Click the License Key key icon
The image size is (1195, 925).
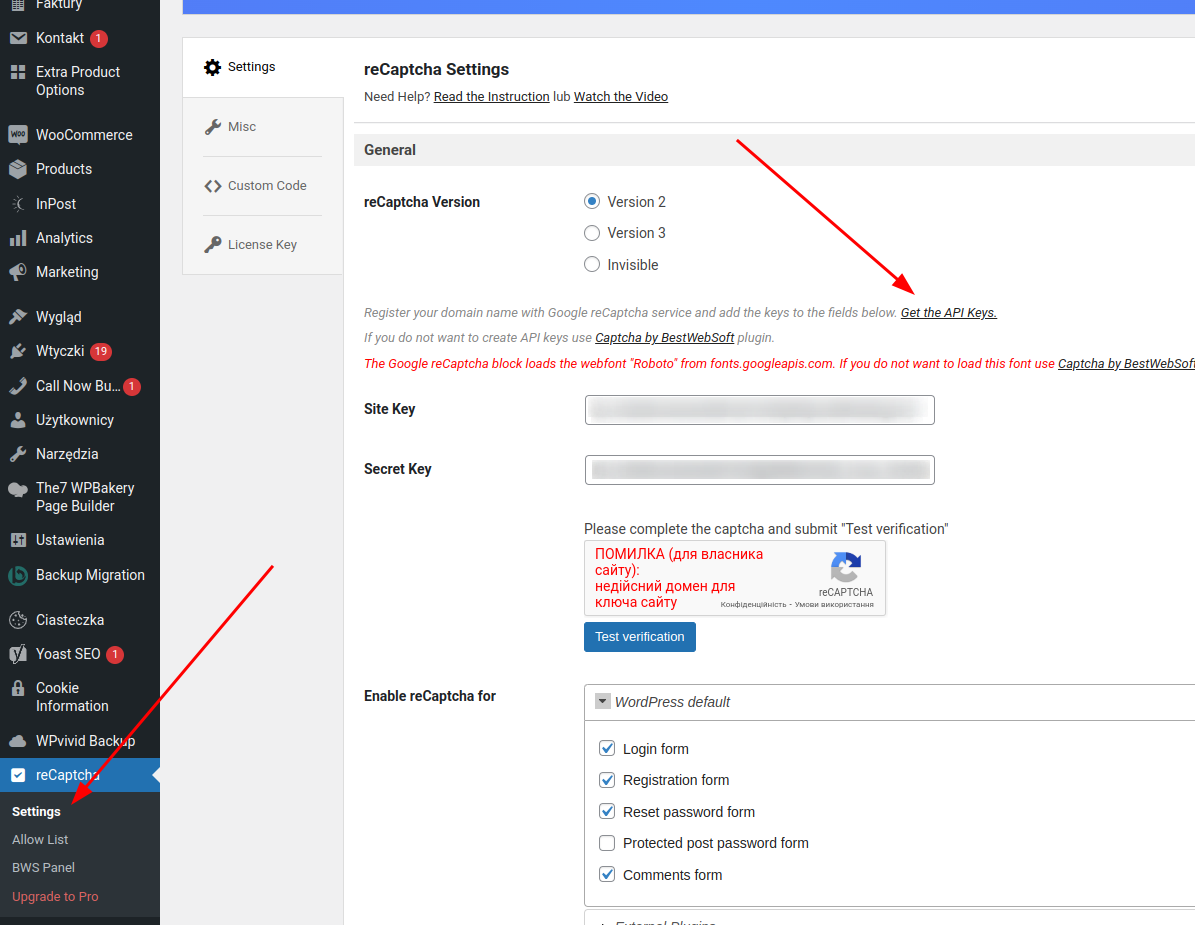coord(213,245)
